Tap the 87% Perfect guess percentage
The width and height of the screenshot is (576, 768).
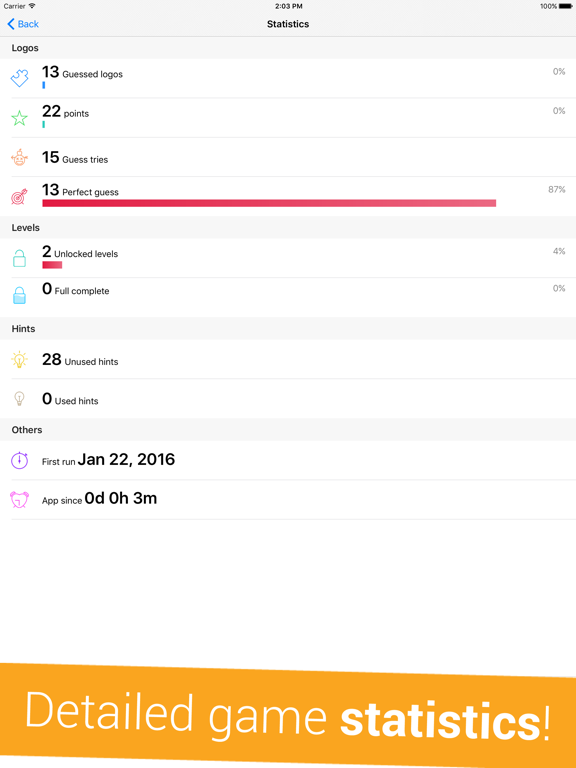[556, 190]
